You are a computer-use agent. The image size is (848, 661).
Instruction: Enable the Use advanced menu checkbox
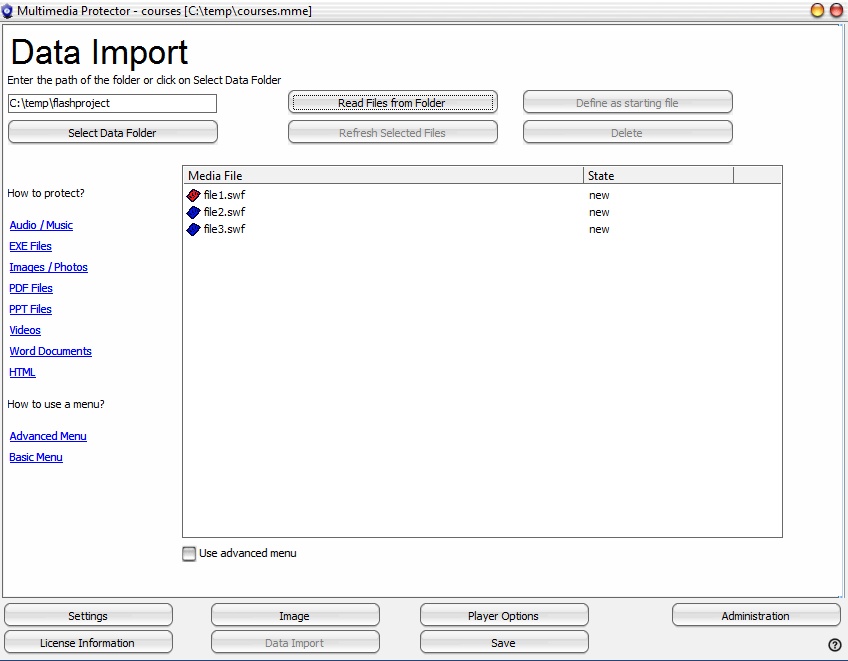coord(189,554)
